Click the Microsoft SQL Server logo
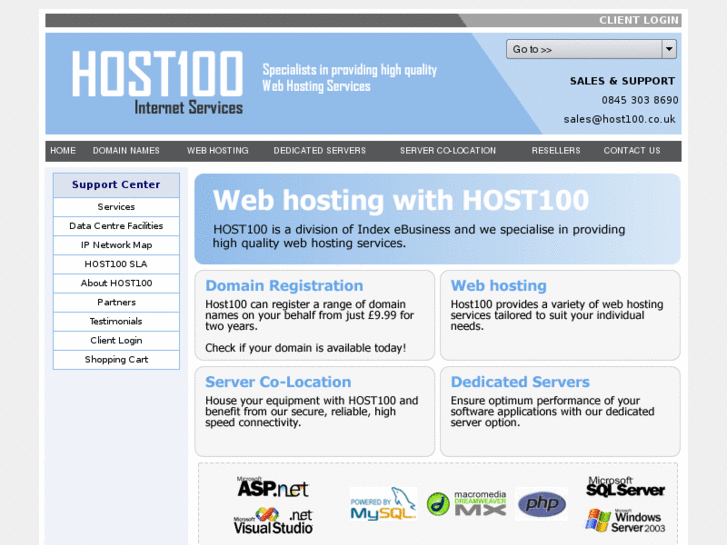 point(625,487)
